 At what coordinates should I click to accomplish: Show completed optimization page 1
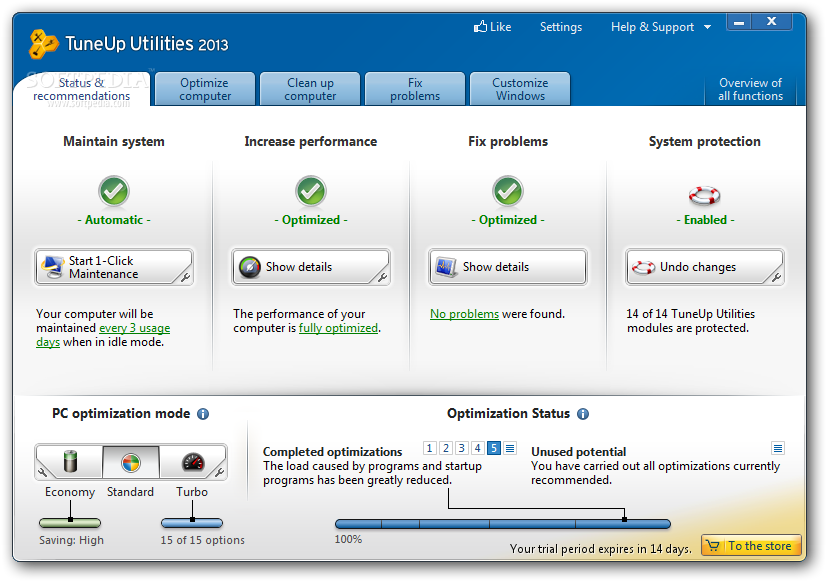click(429, 449)
